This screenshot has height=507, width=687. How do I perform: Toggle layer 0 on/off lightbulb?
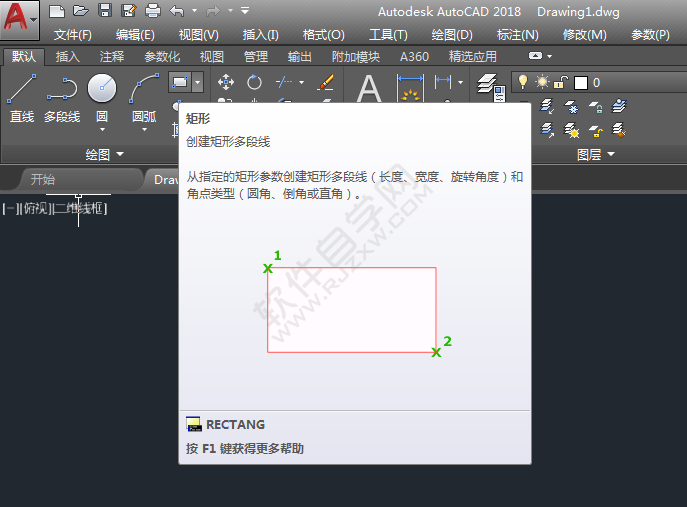522,82
